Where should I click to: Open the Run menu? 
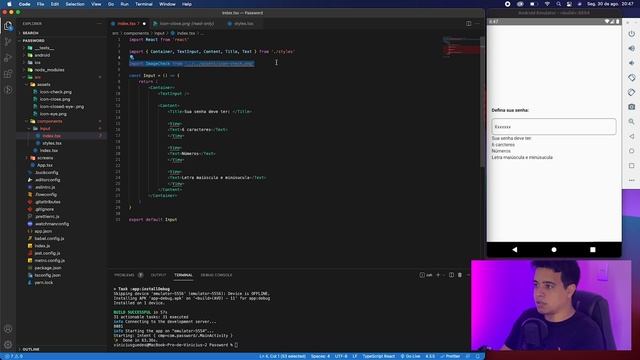[124, 4]
